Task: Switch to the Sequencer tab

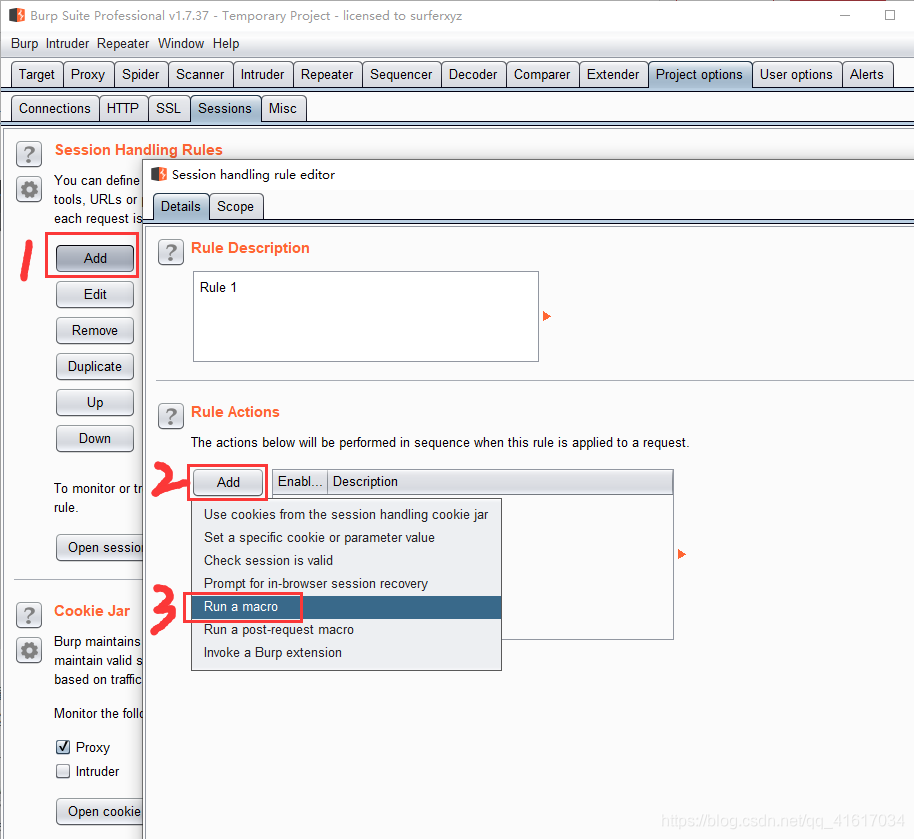Action: click(401, 75)
